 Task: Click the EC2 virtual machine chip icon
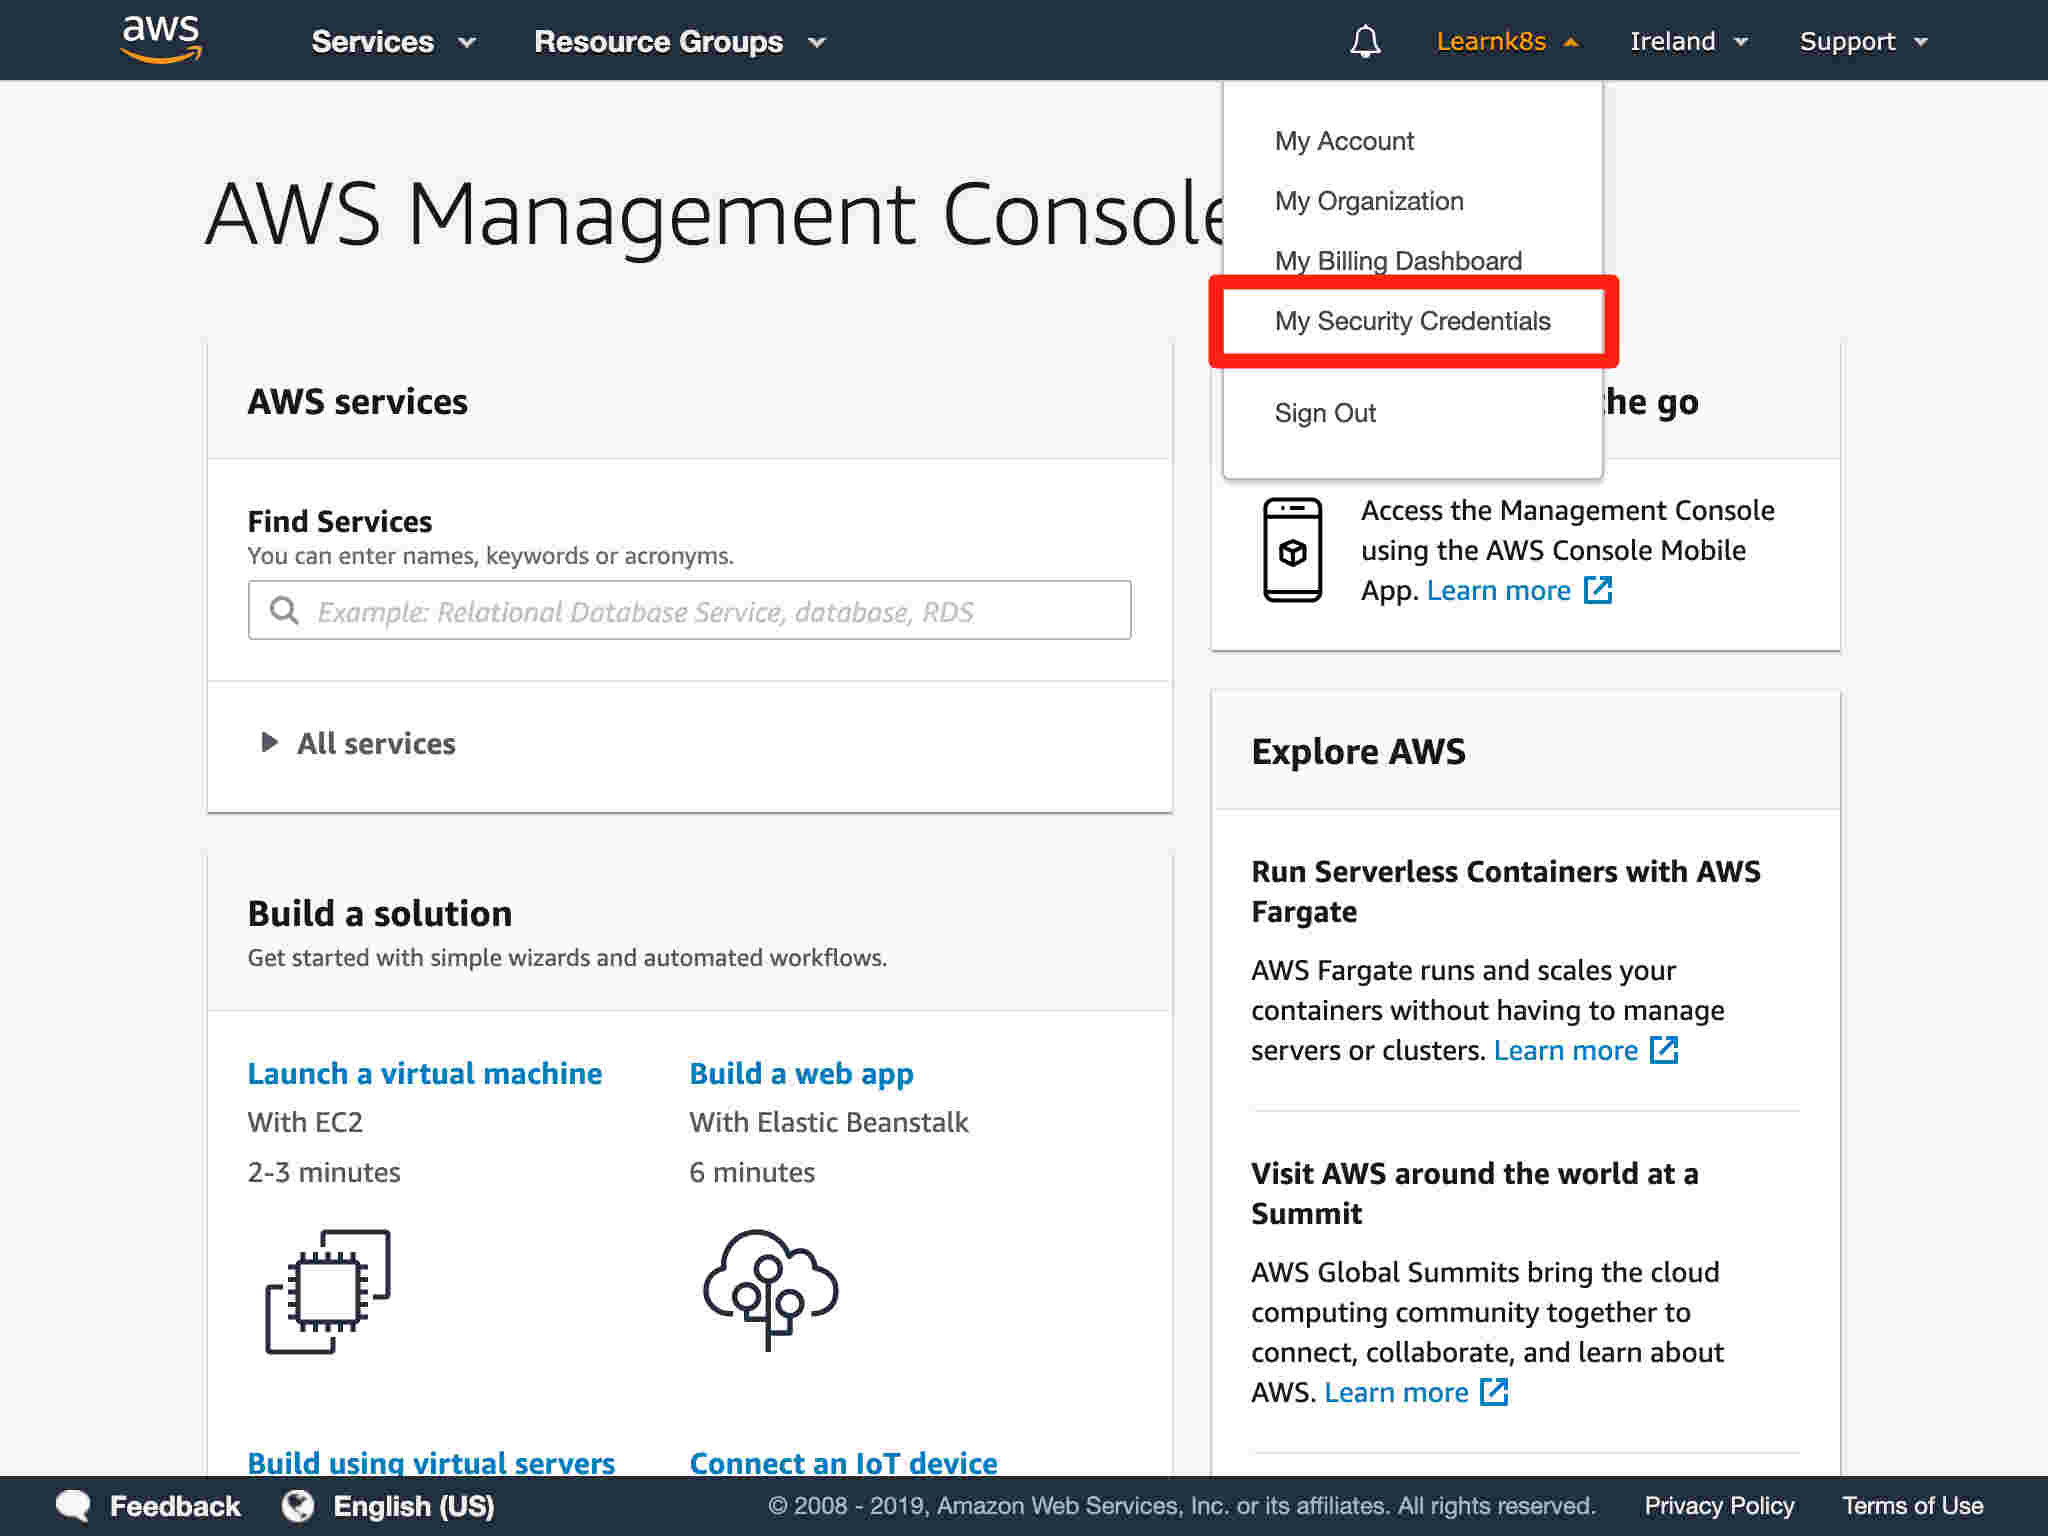coord(328,1291)
